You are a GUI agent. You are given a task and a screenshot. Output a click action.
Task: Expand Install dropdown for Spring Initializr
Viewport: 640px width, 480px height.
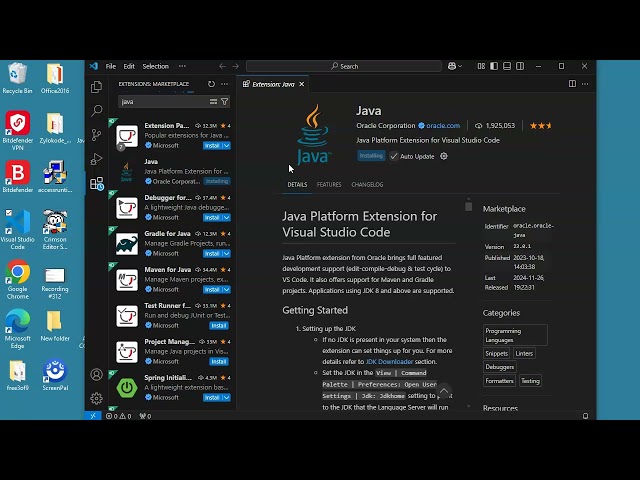click(x=227, y=398)
